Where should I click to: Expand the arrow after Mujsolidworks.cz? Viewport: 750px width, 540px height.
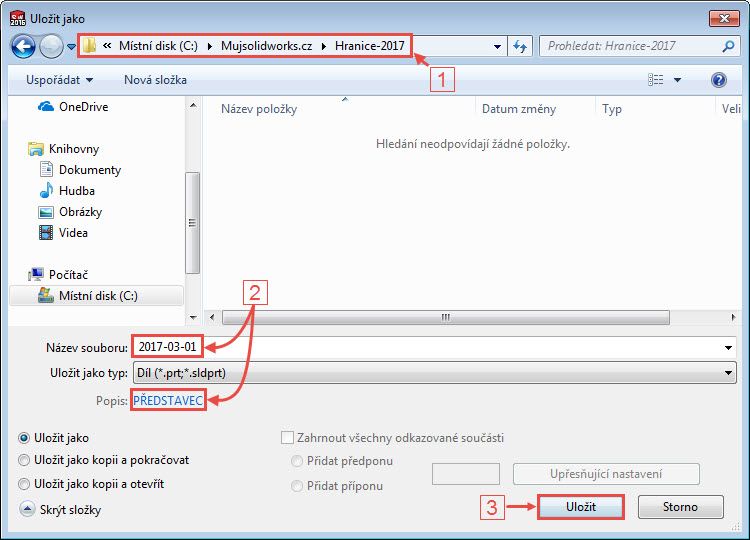[x=324, y=46]
